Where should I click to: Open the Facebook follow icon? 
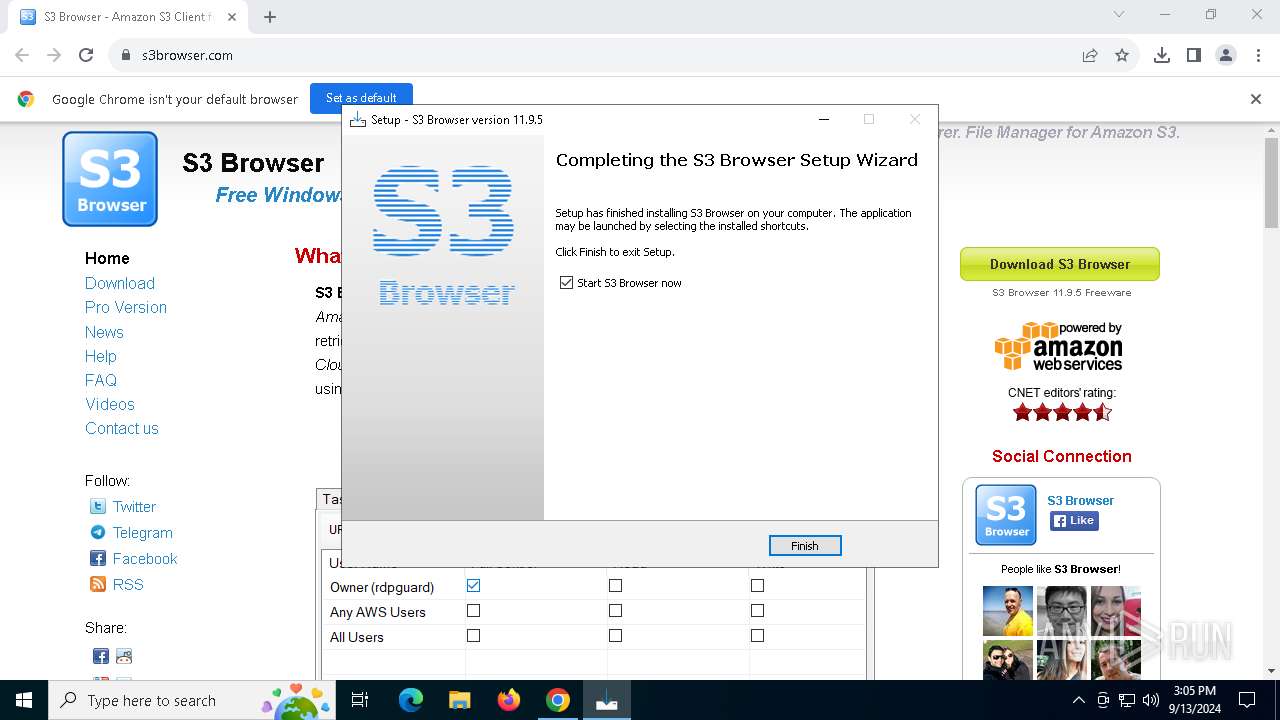point(98,559)
